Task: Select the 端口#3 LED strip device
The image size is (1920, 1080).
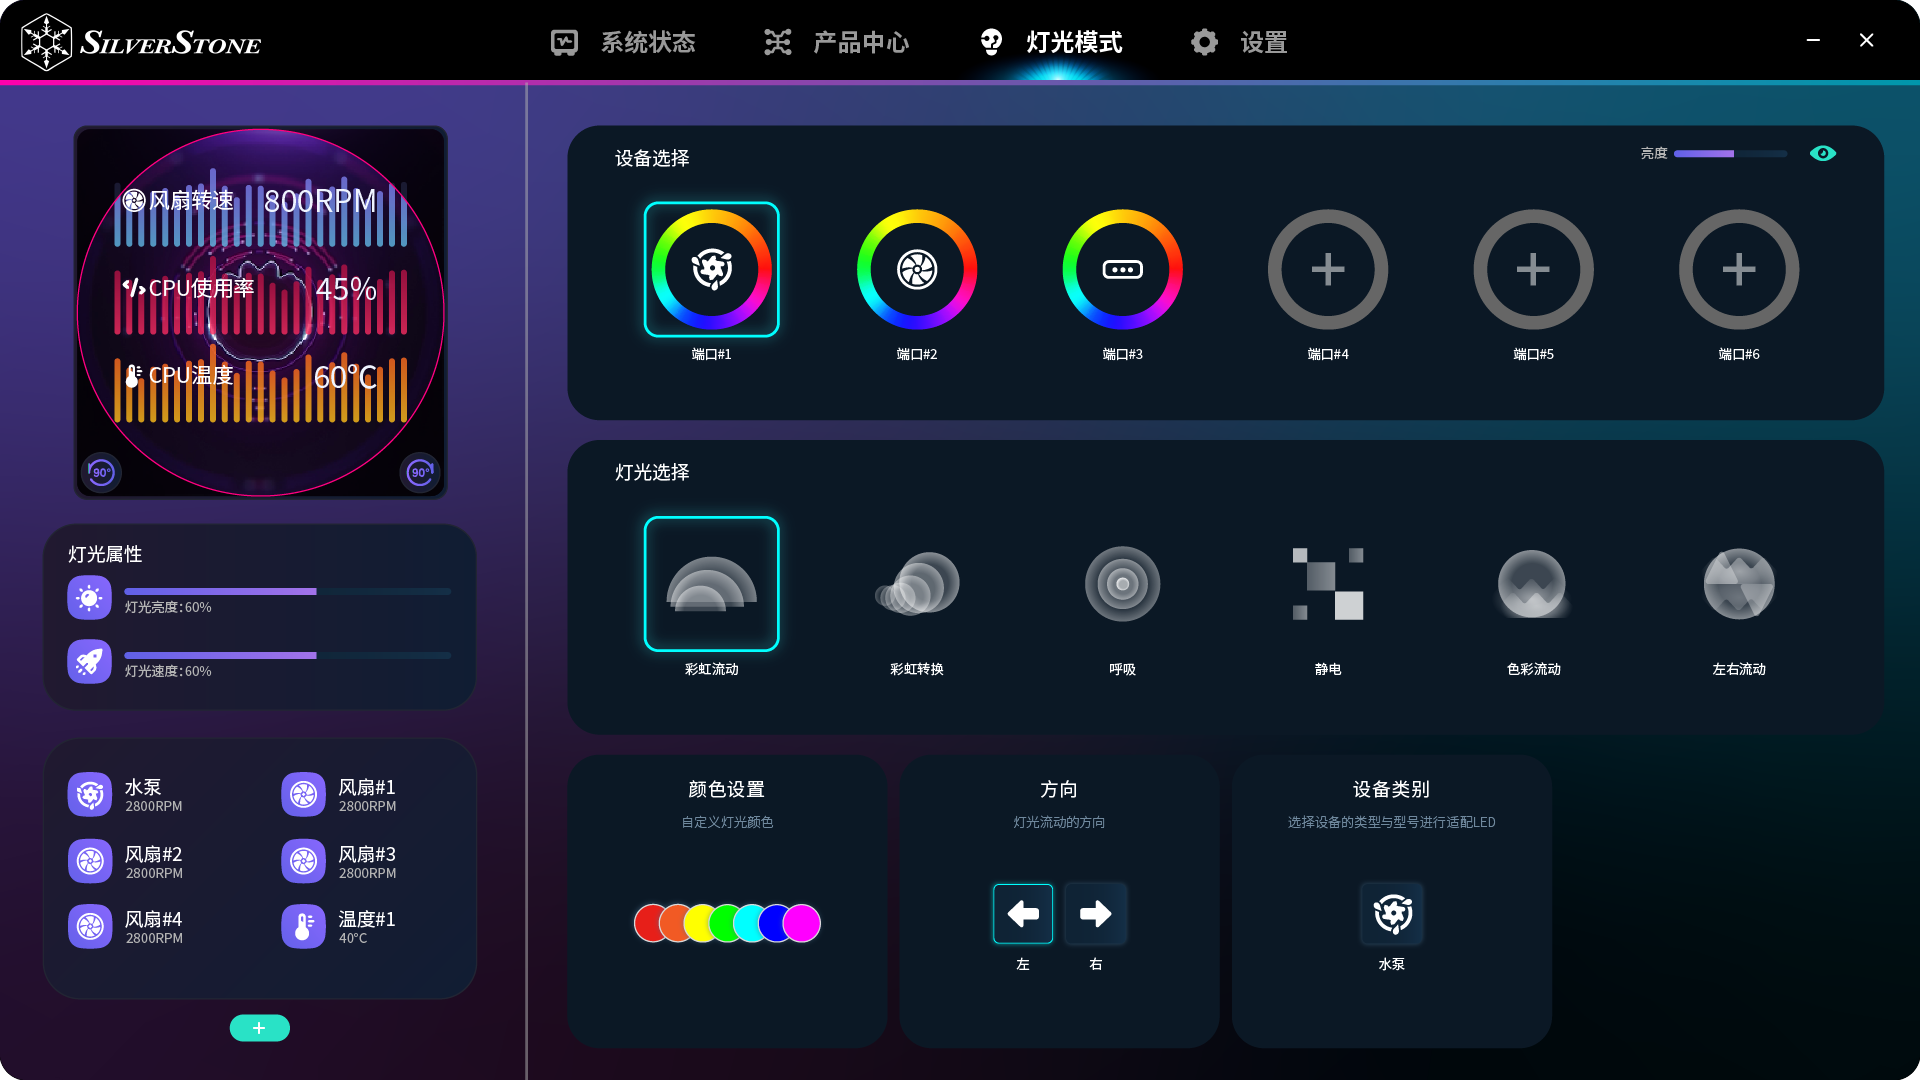Action: tap(1122, 269)
